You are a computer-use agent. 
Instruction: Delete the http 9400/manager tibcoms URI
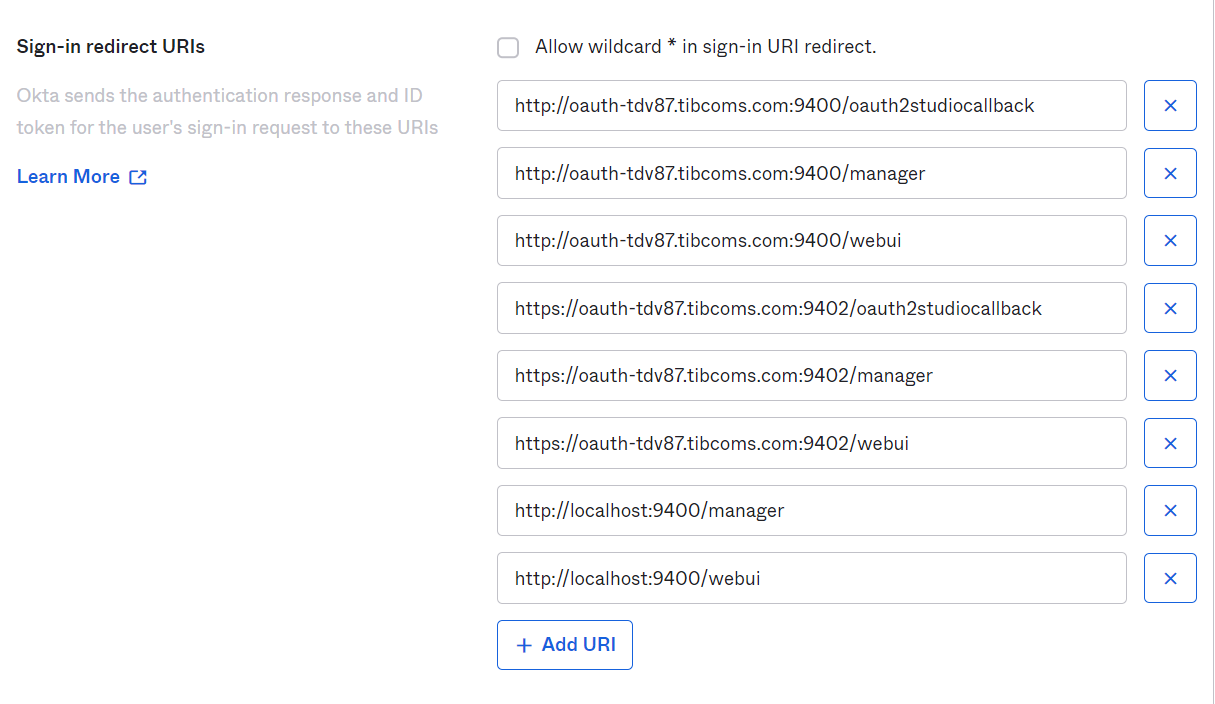point(1170,173)
